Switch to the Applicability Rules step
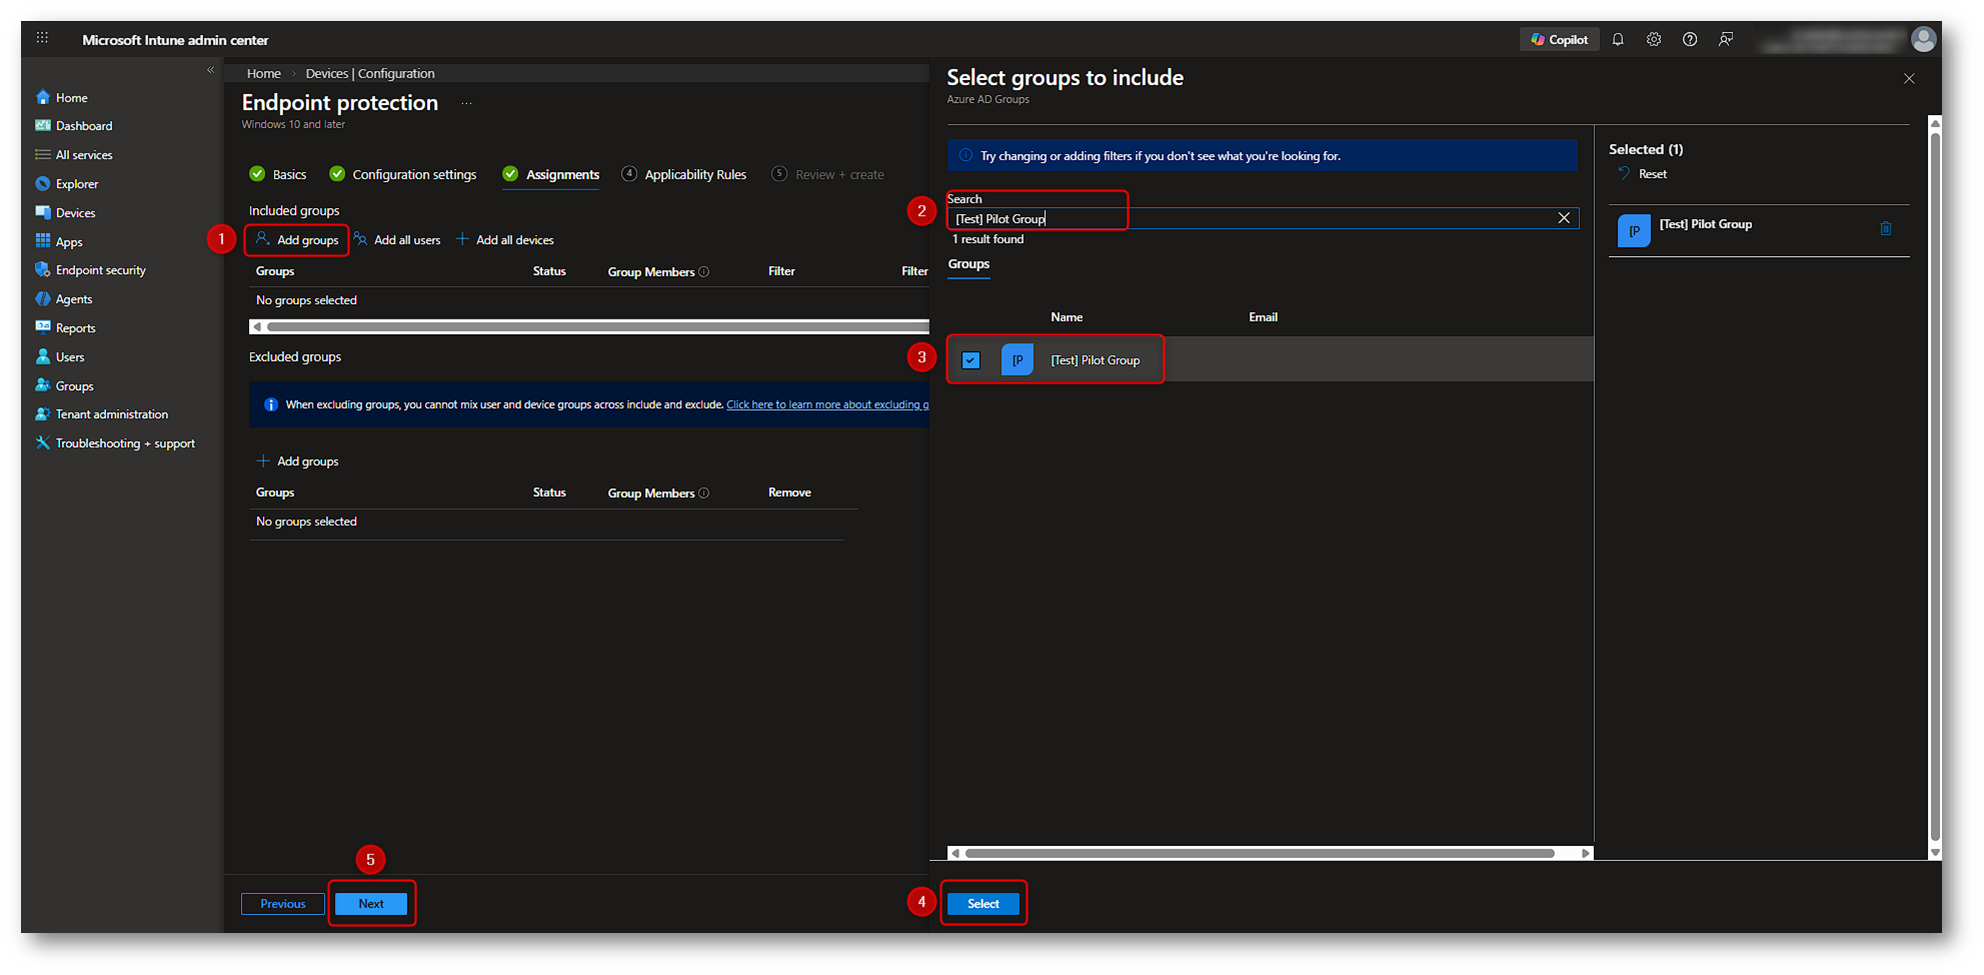Image resolution: width=1984 pixels, height=975 pixels. point(695,174)
